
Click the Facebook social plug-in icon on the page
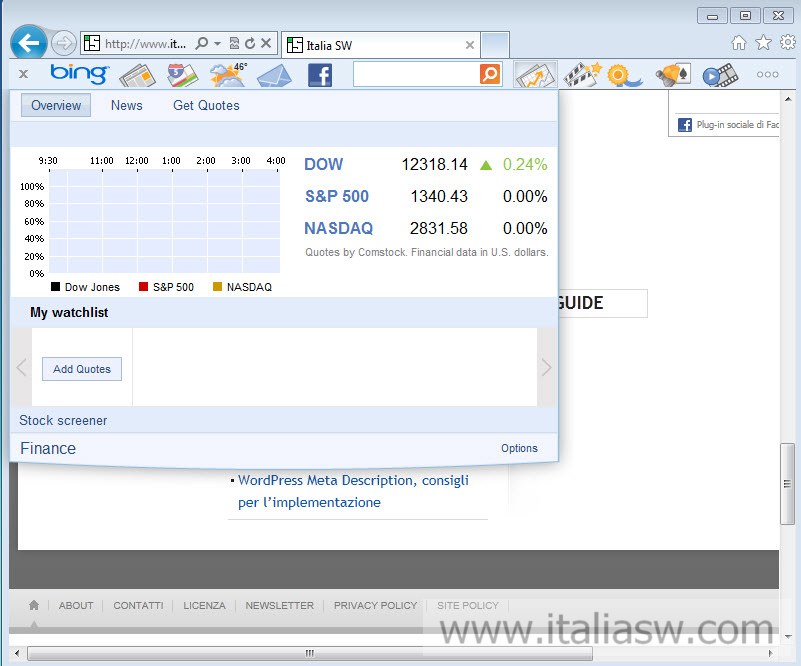(685, 125)
